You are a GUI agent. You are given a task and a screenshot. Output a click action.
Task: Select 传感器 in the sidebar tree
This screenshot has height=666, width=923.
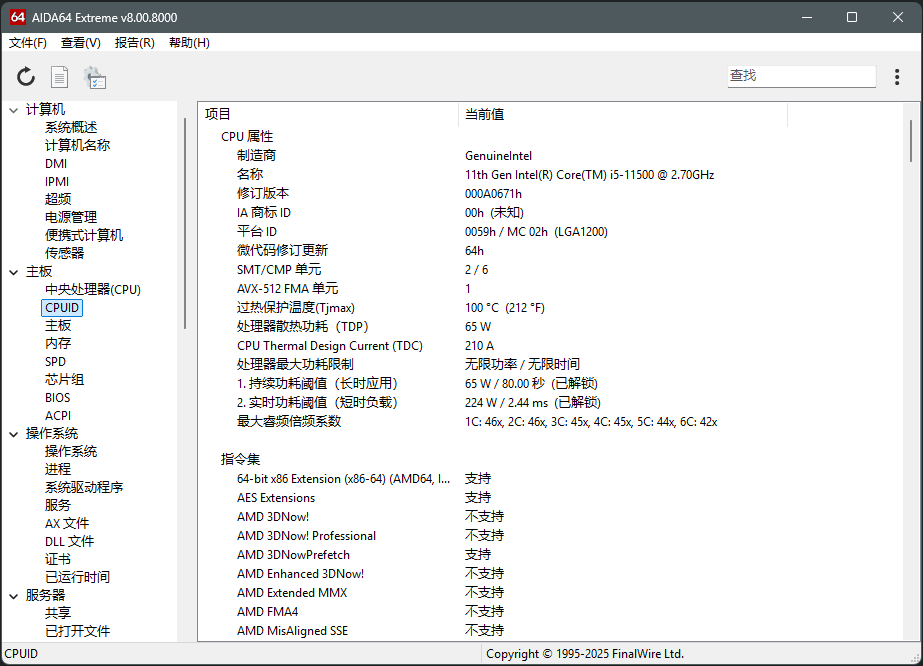[64, 253]
